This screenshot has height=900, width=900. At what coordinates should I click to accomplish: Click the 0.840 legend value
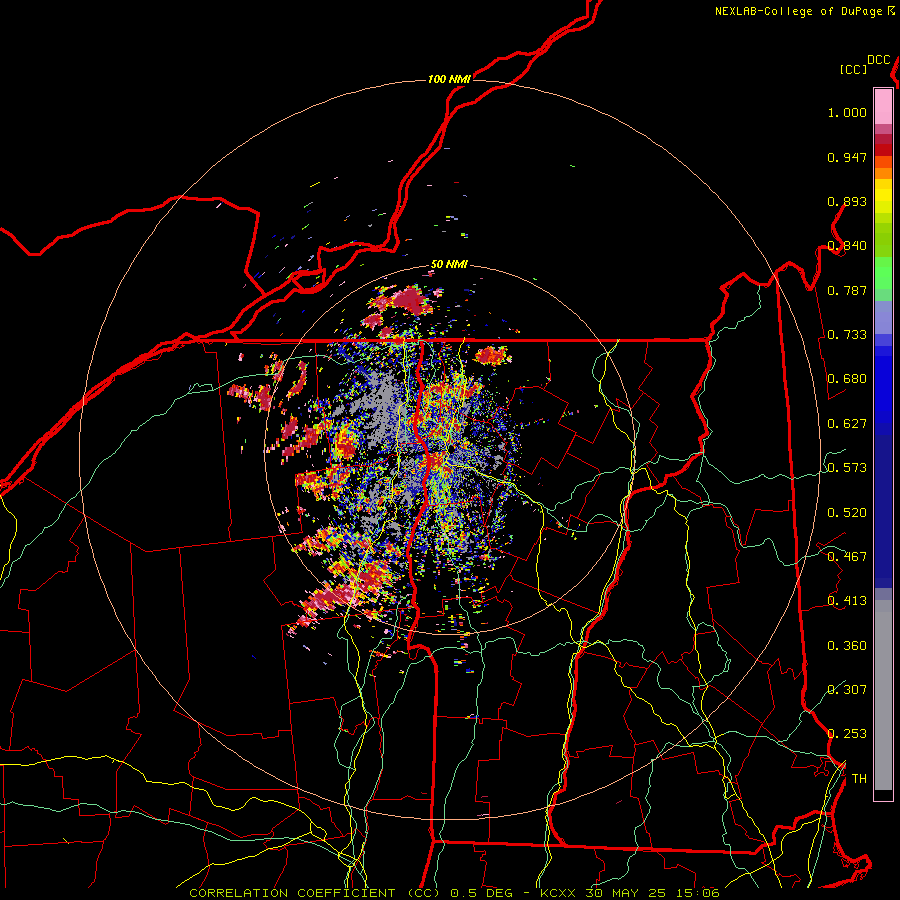[x=847, y=246]
